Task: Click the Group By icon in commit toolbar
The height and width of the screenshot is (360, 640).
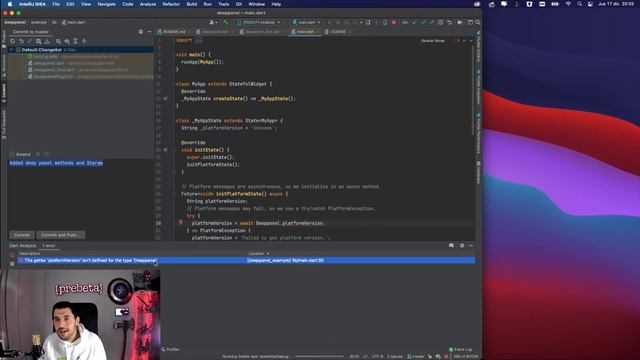Action: (58, 41)
